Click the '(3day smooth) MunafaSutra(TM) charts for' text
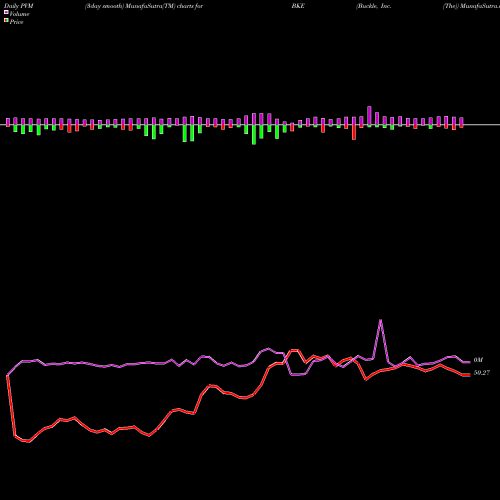Screen dimensions: 500x500 144,6
